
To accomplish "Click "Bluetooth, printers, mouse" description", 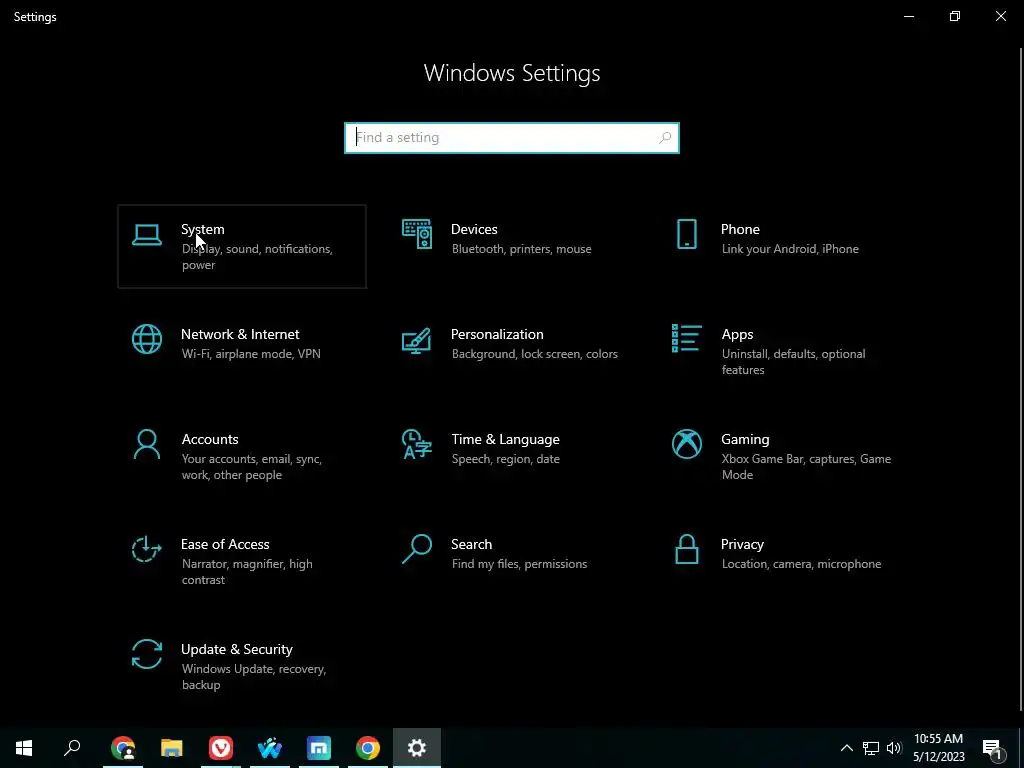I will pyautogui.click(x=521, y=249).
